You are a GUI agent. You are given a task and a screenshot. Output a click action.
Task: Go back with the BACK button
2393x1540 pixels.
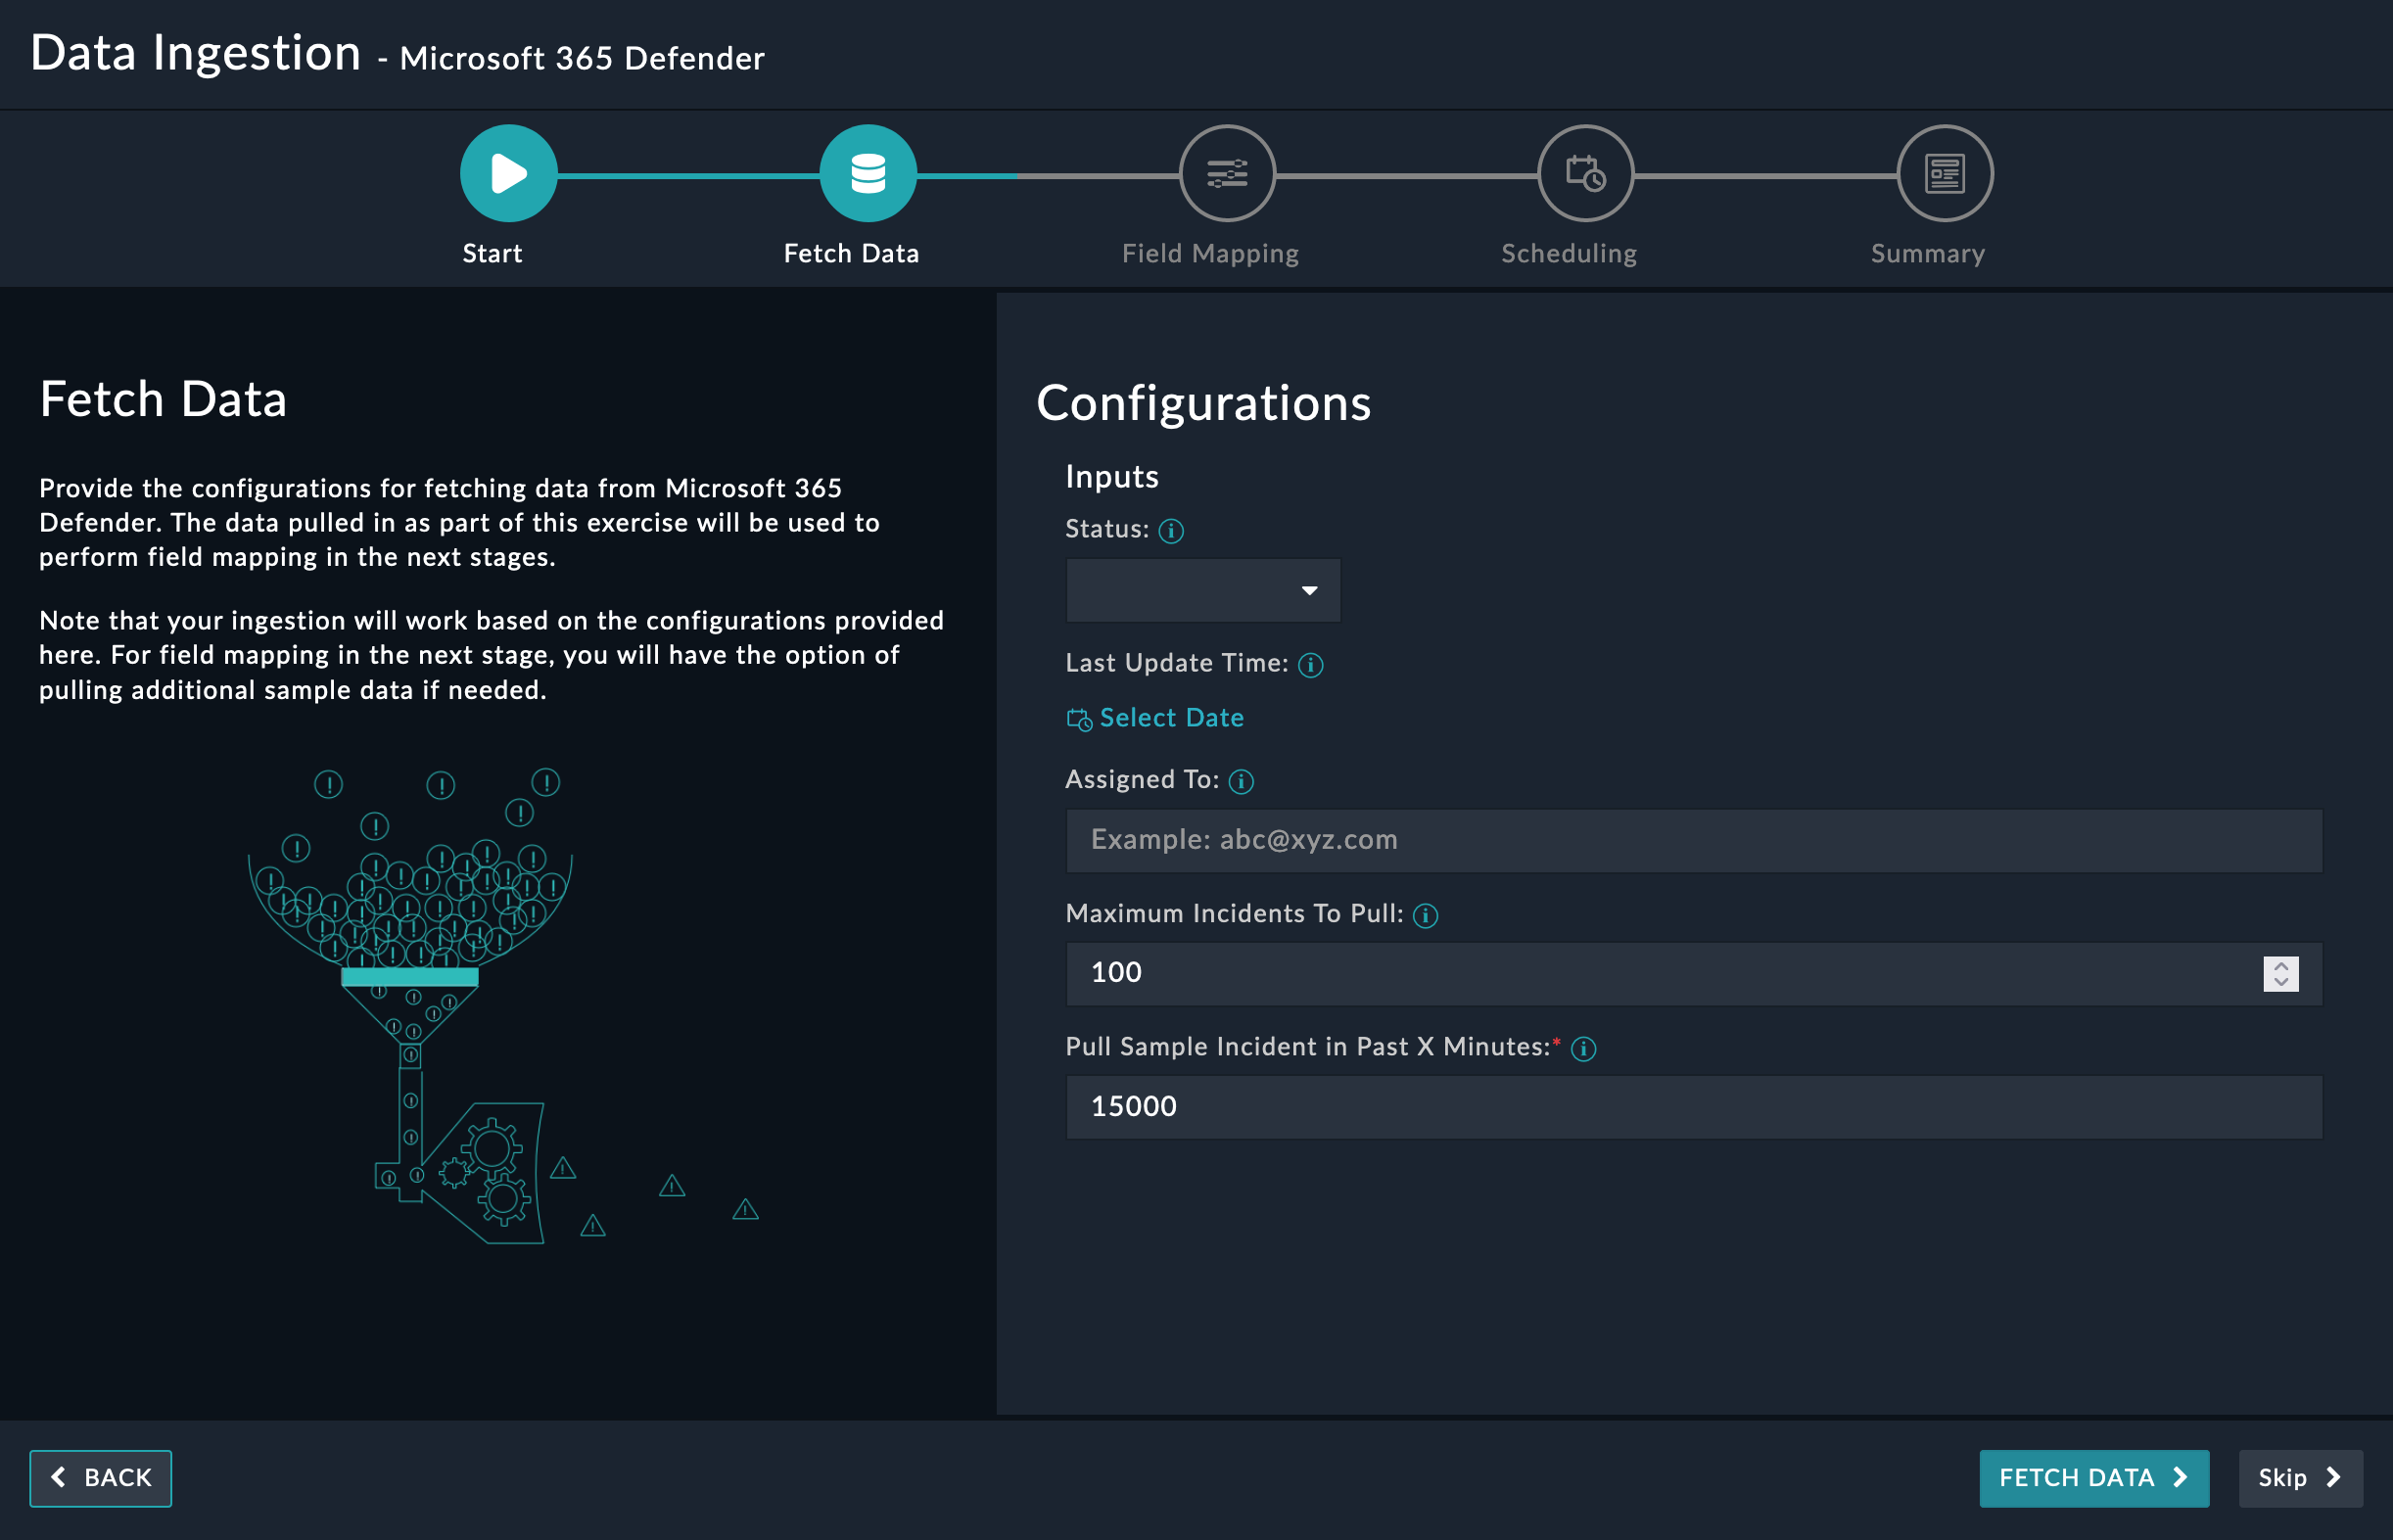coord(101,1477)
